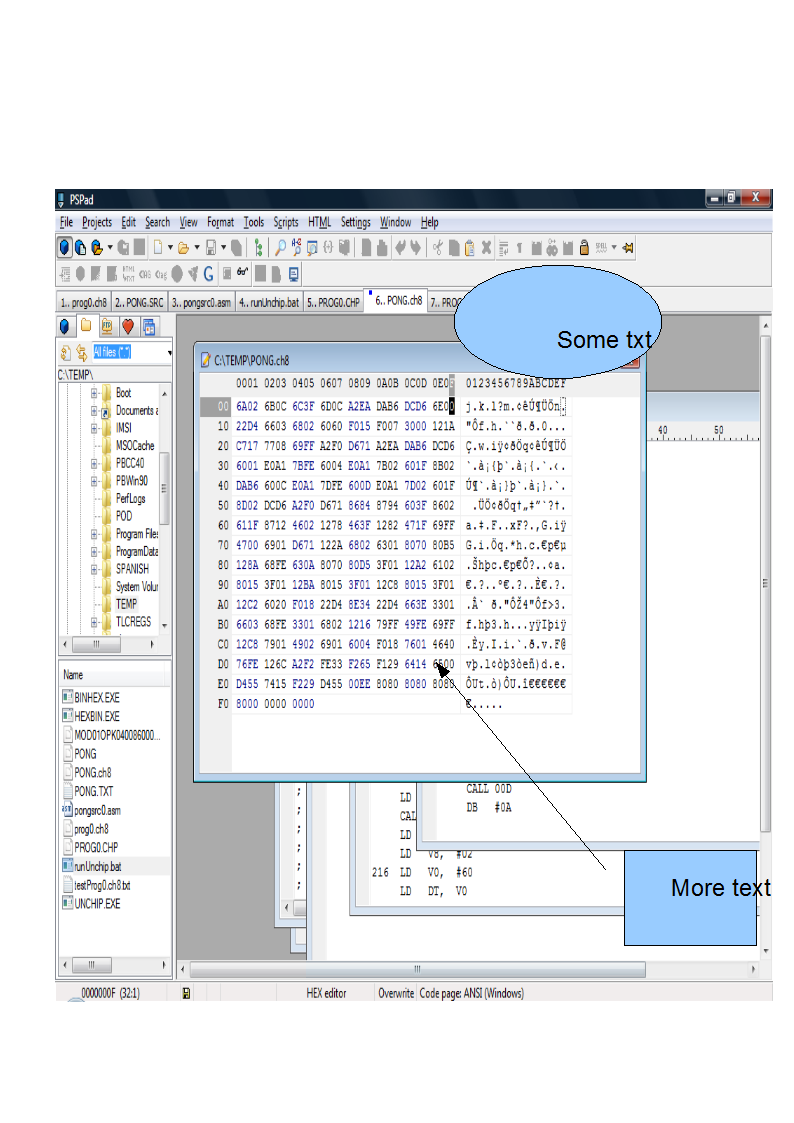794x1123 pixels.
Task: Open the dropdown arrow beside Open folder icon
Action: point(197,248)
